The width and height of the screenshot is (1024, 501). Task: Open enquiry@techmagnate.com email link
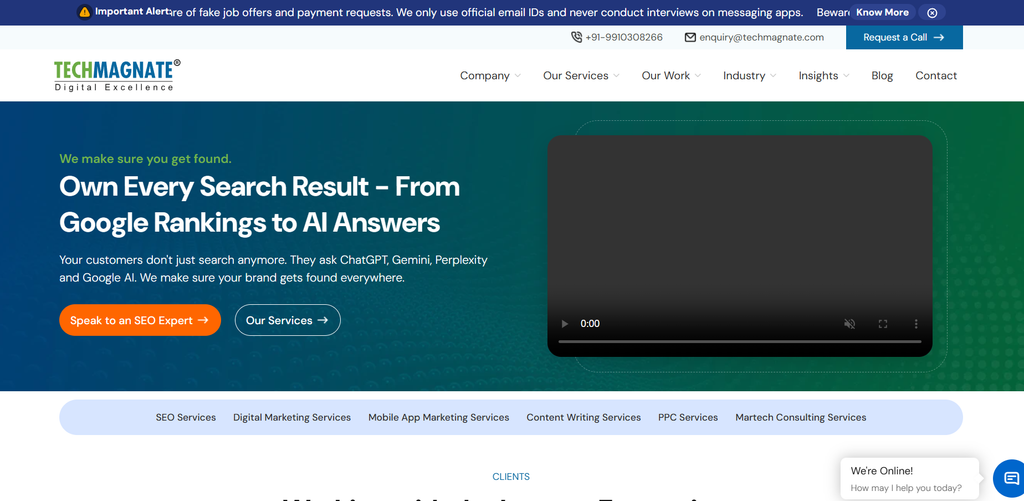(761, 37)
